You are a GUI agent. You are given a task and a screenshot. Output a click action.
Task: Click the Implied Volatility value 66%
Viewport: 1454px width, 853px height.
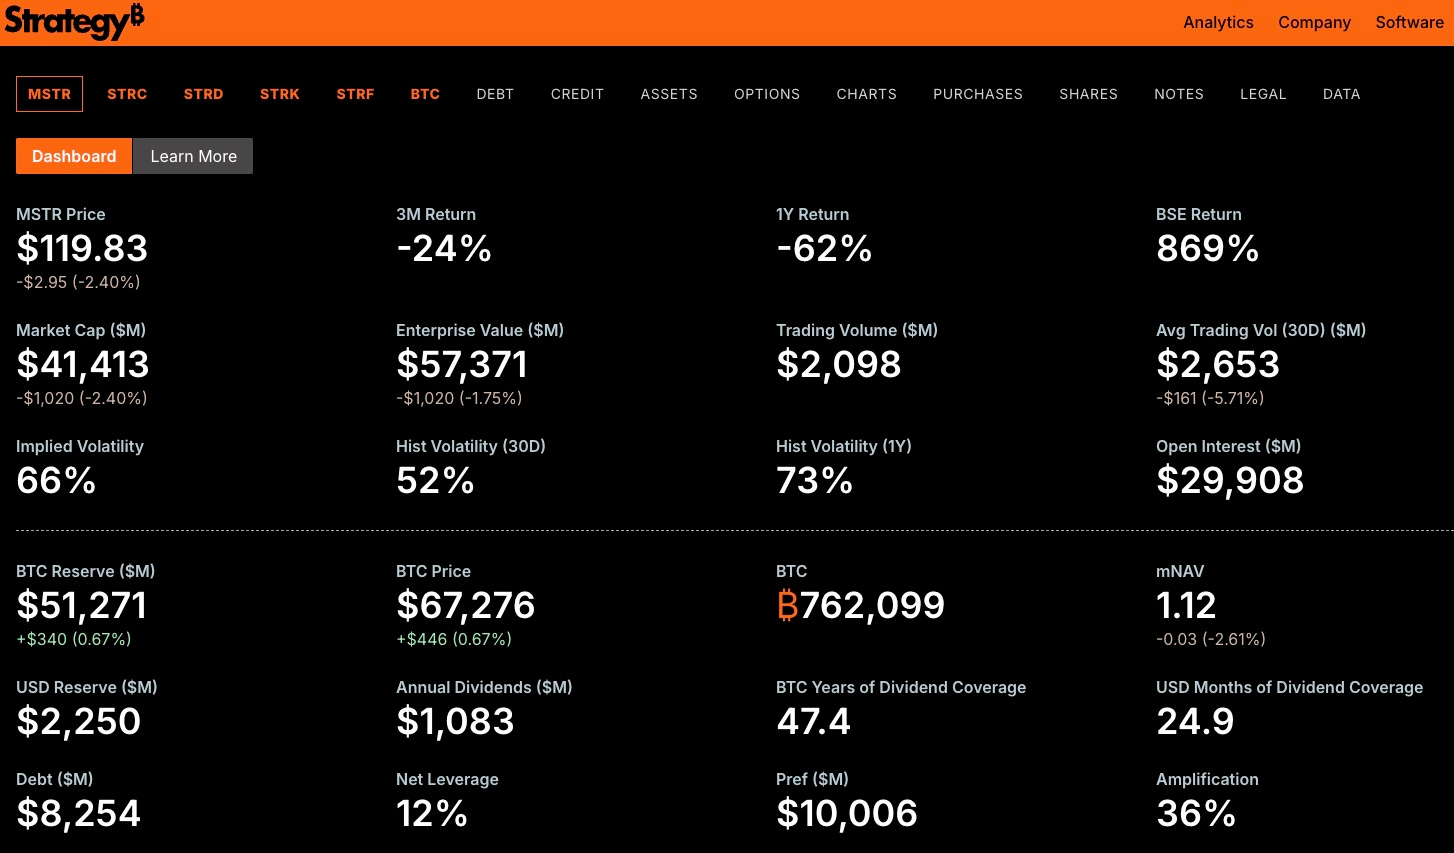56,480
